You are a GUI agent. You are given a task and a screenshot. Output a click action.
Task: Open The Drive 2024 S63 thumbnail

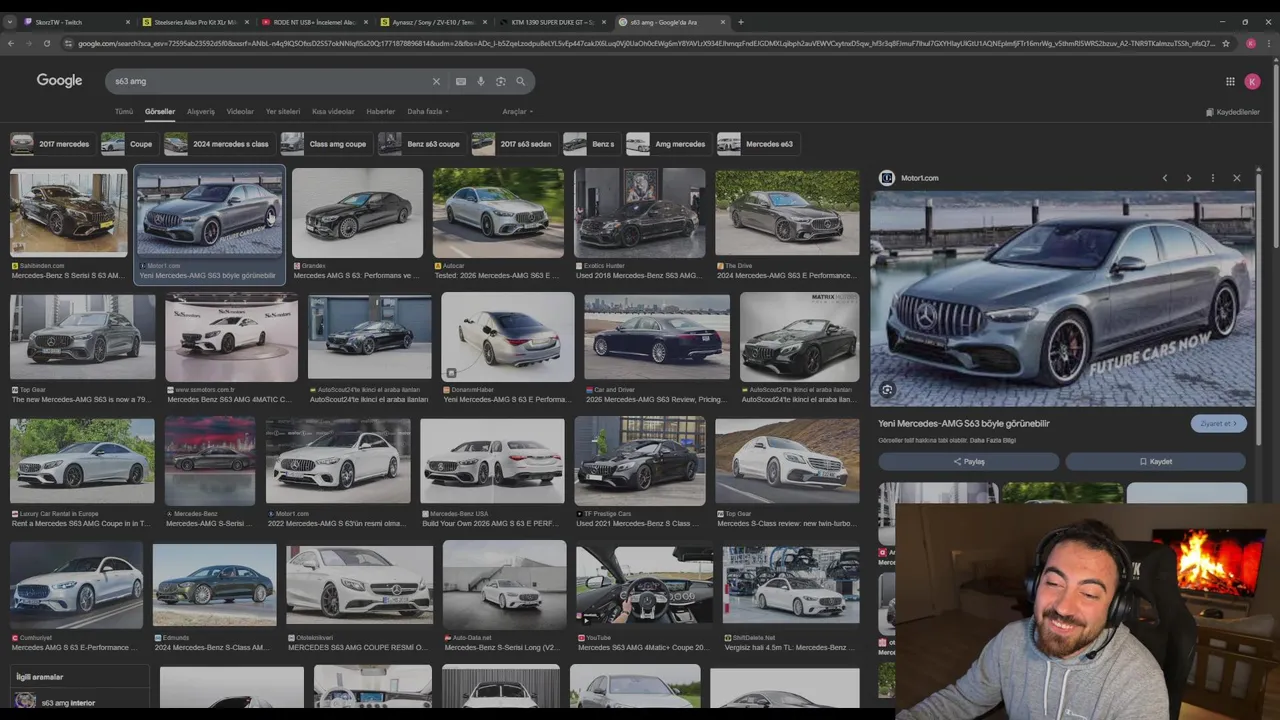tap(787, 212)
